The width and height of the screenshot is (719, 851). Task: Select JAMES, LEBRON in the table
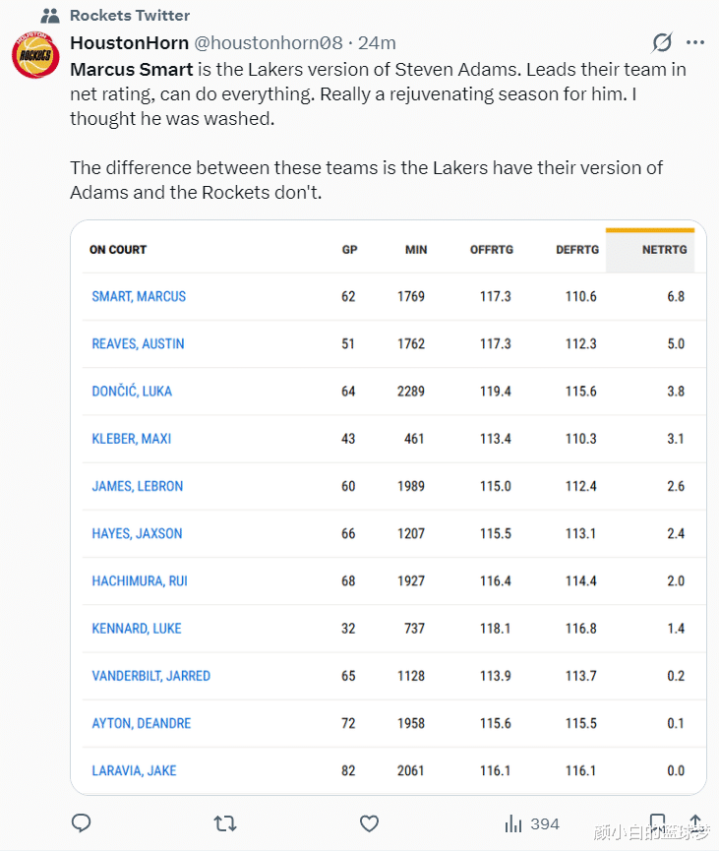137,486
